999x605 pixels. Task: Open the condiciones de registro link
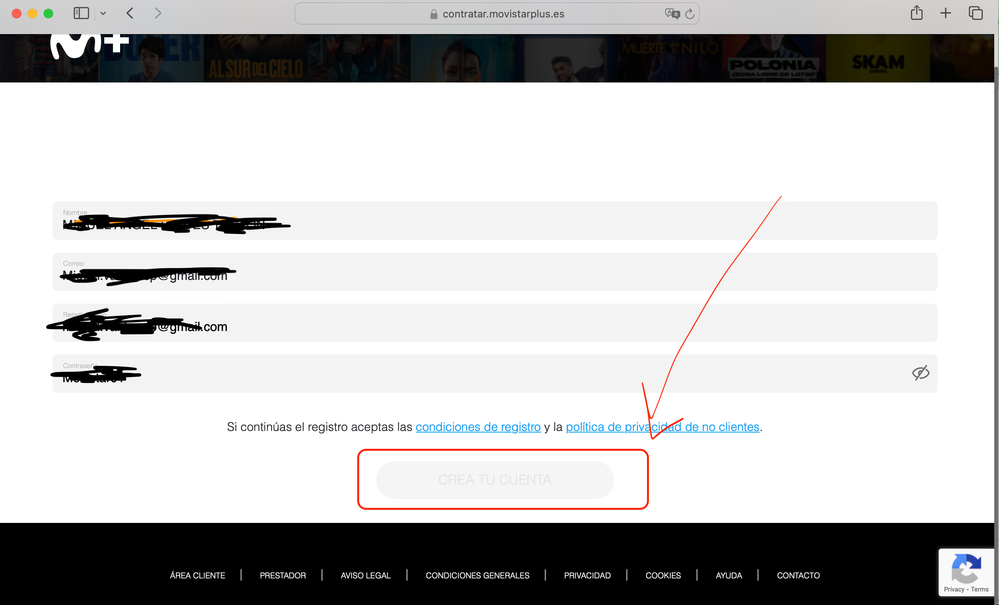(478, 426)
